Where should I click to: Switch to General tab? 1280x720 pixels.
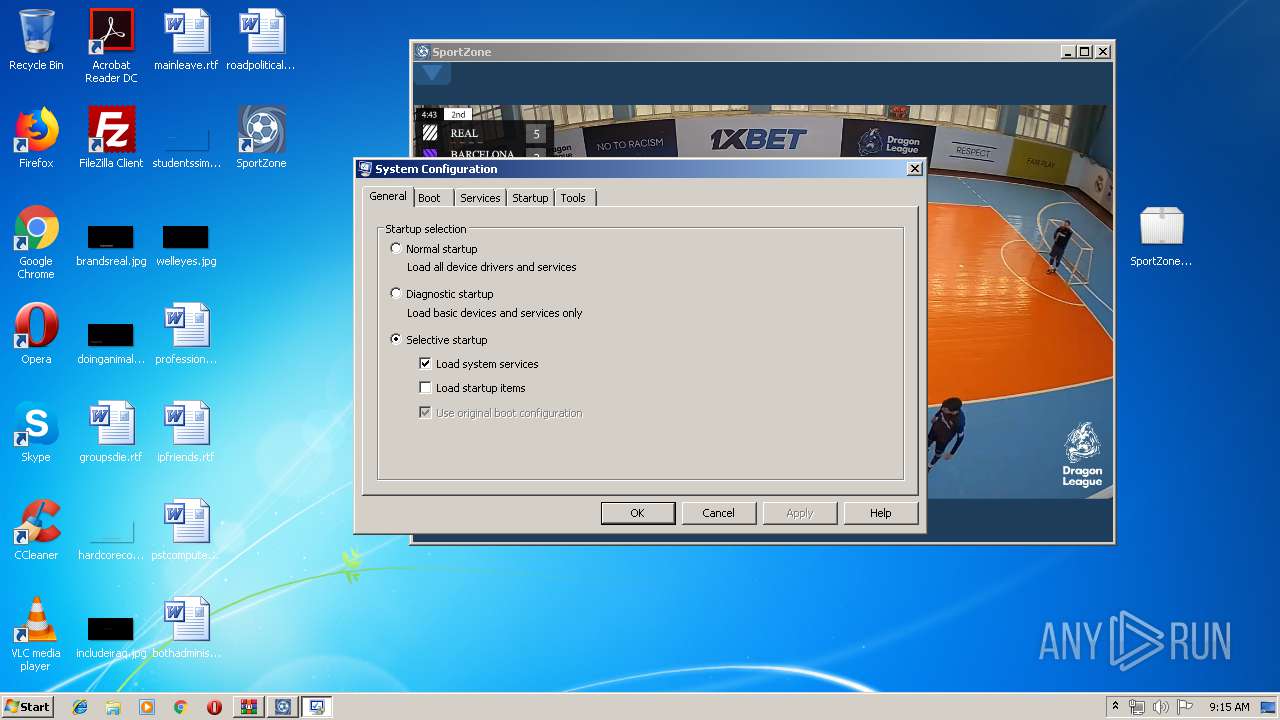click(388, 197)
